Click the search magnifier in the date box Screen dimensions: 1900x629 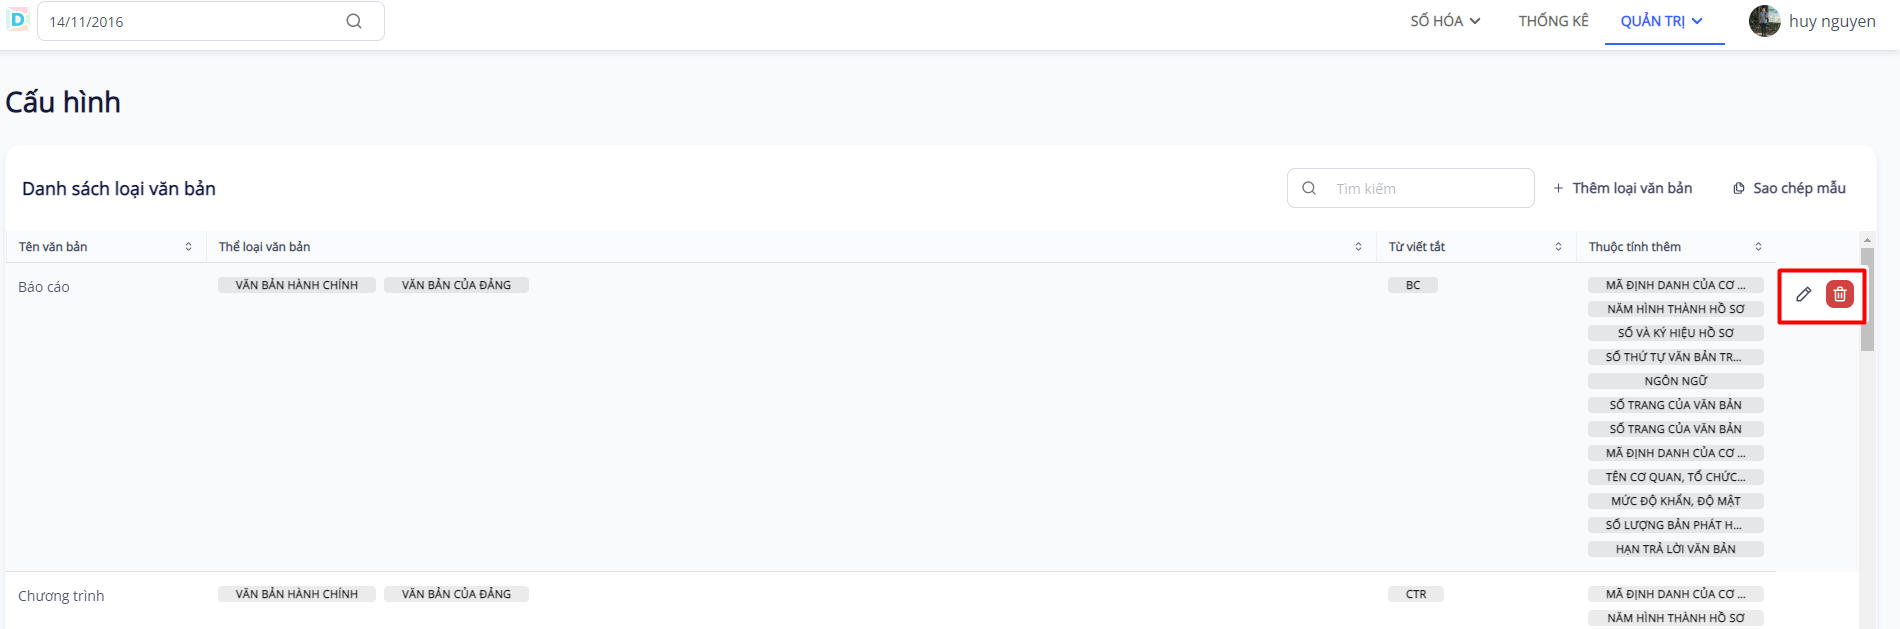tap(354, 21)
